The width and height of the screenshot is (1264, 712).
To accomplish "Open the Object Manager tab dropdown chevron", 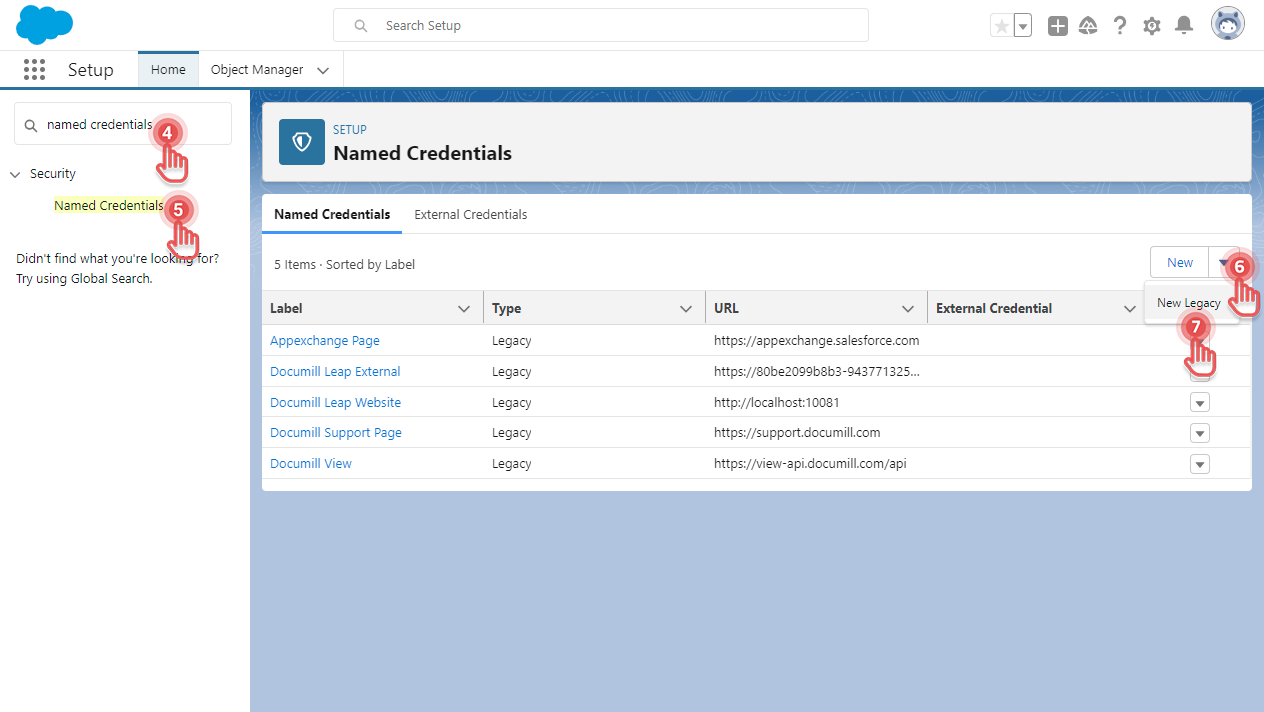I will point(323,70).
